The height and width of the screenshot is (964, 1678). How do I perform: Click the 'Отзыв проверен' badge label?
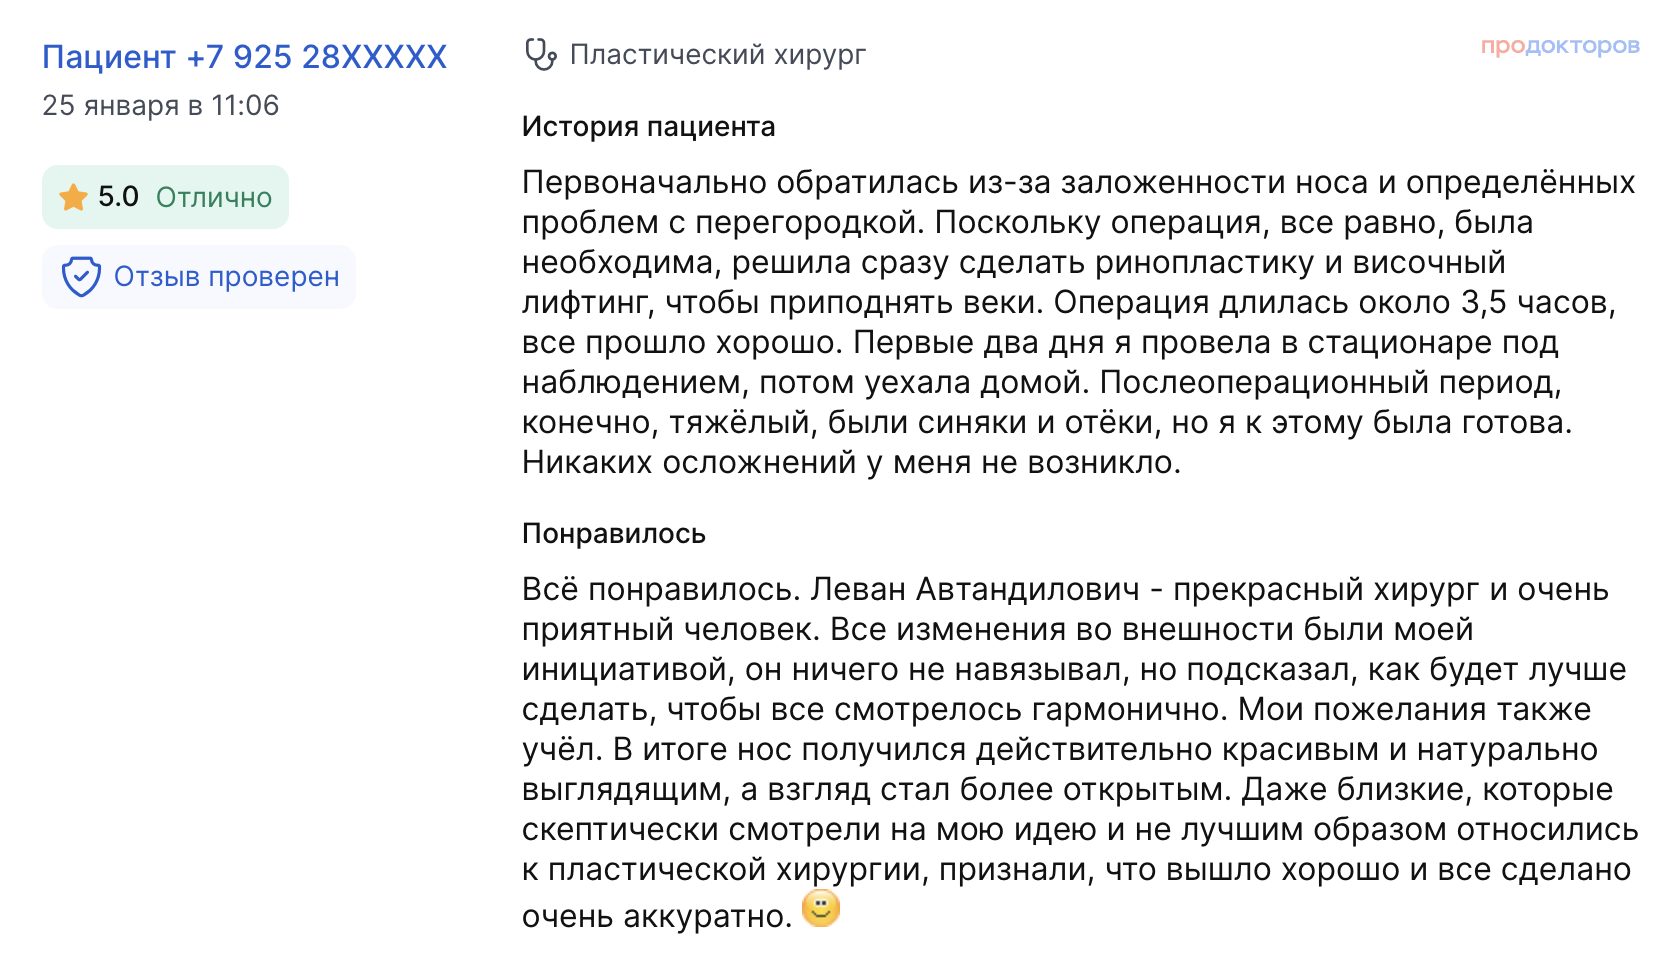coord(226,277)
